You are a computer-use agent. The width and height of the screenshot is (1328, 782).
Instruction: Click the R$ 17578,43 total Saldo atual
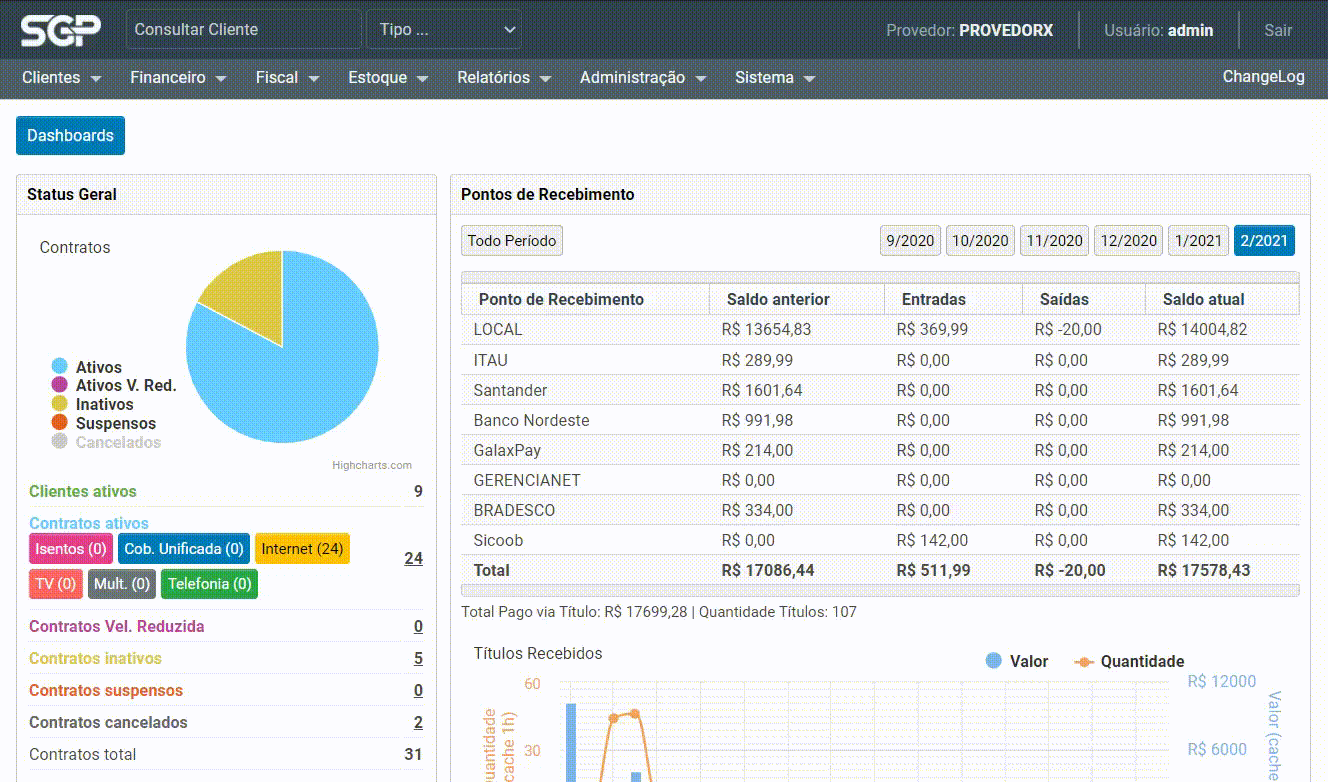coord(1203,570)
